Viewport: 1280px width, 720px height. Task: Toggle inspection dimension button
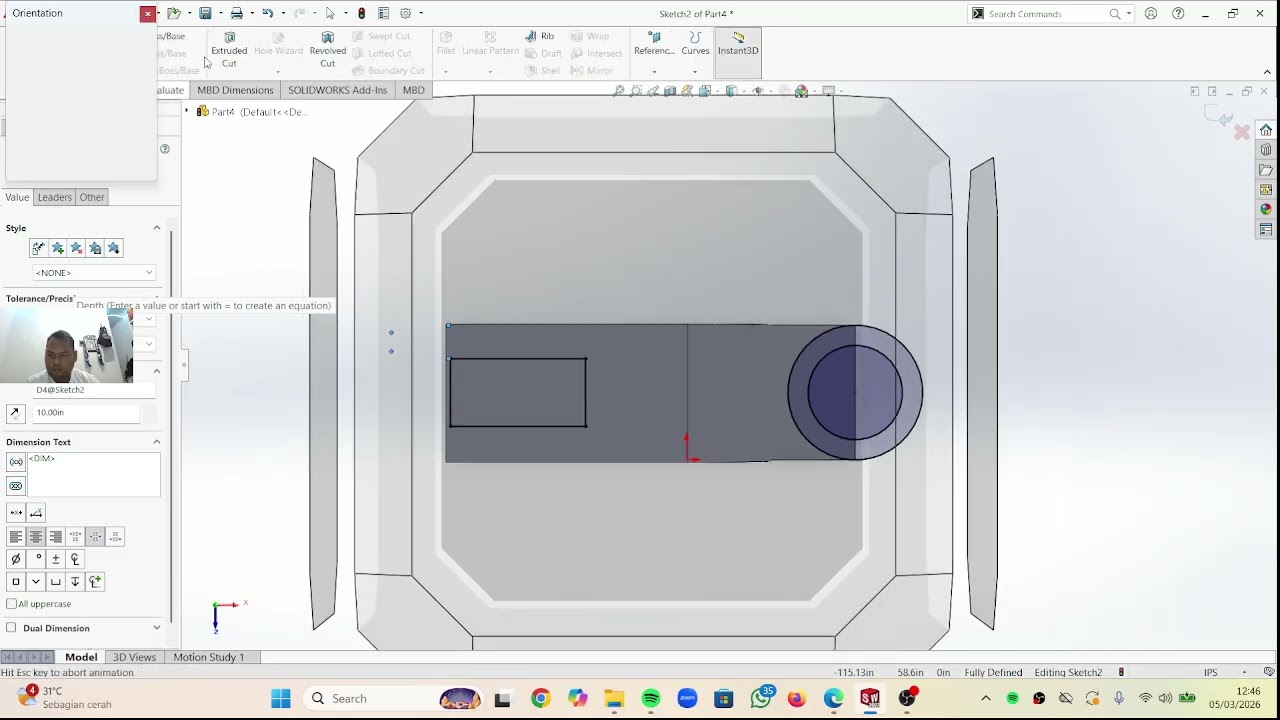point(15,486)
